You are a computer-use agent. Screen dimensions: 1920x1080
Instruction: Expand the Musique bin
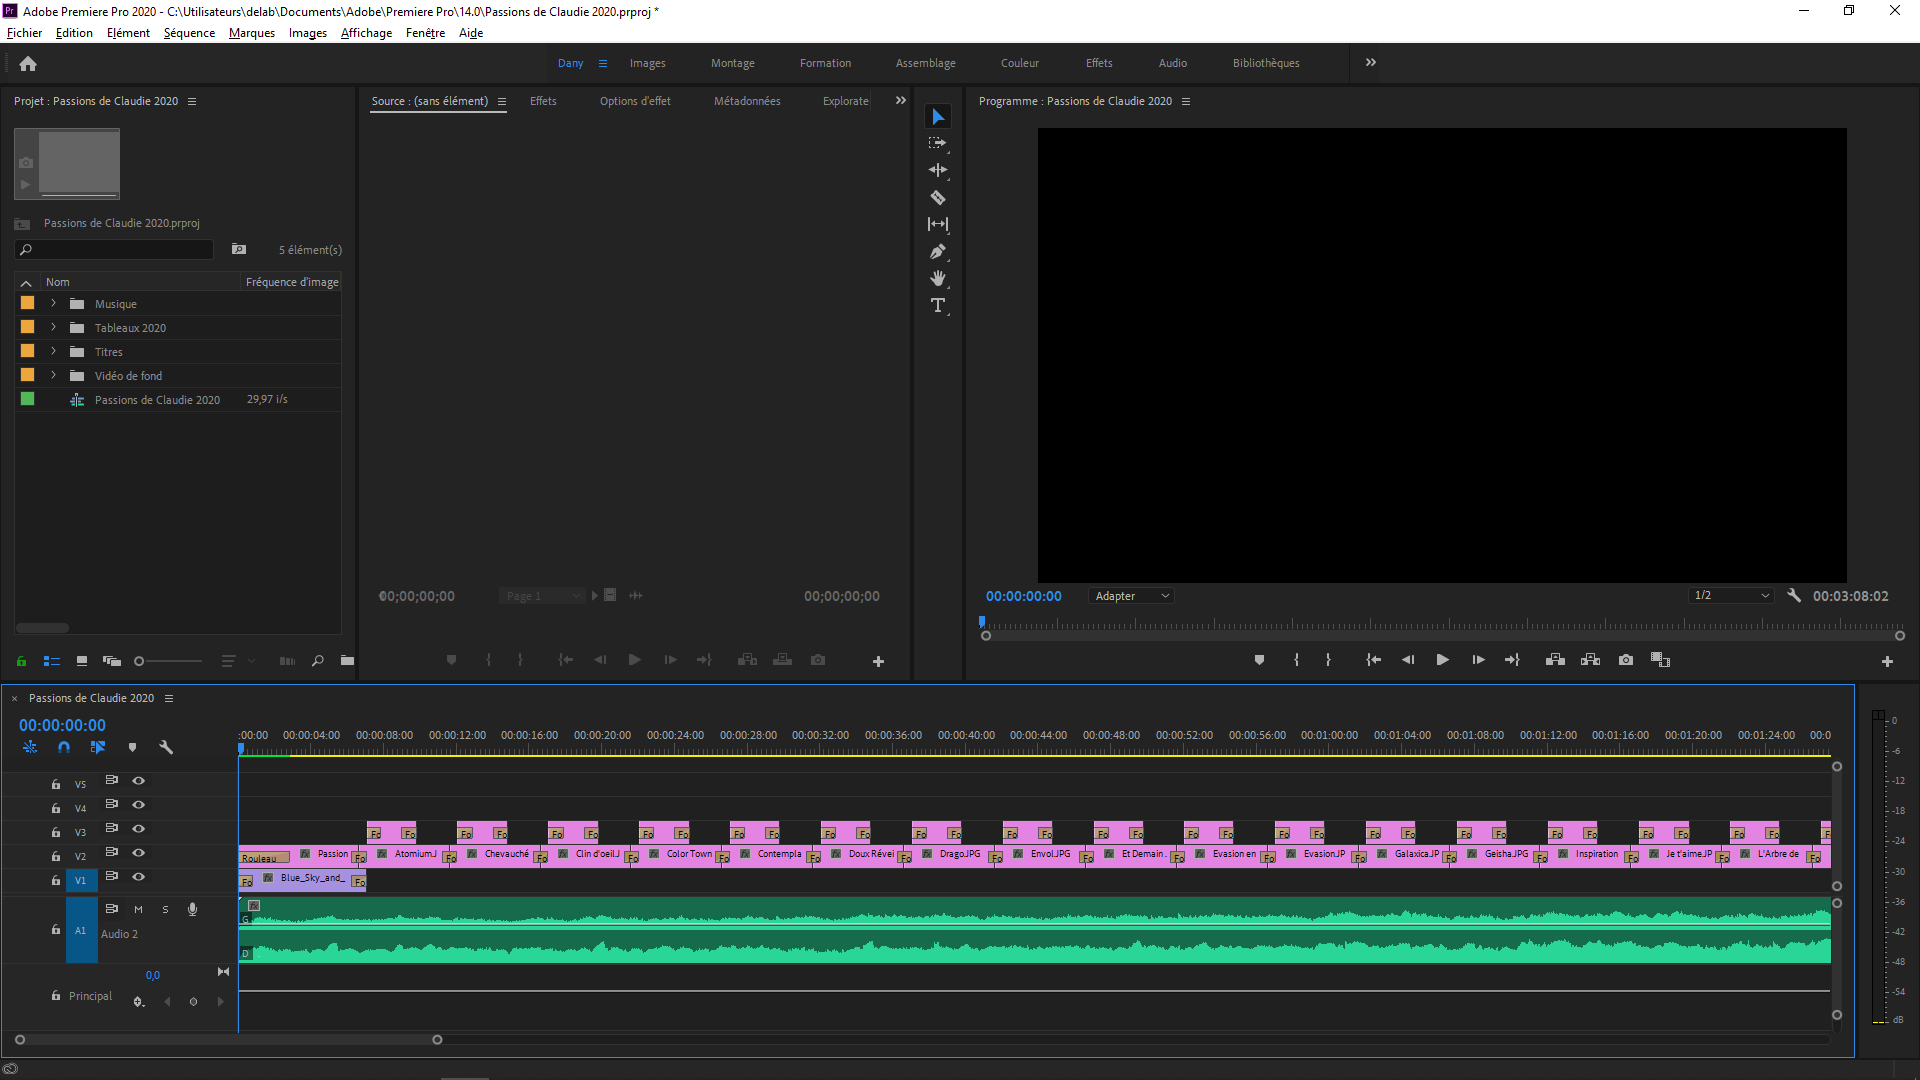(54, 303)
